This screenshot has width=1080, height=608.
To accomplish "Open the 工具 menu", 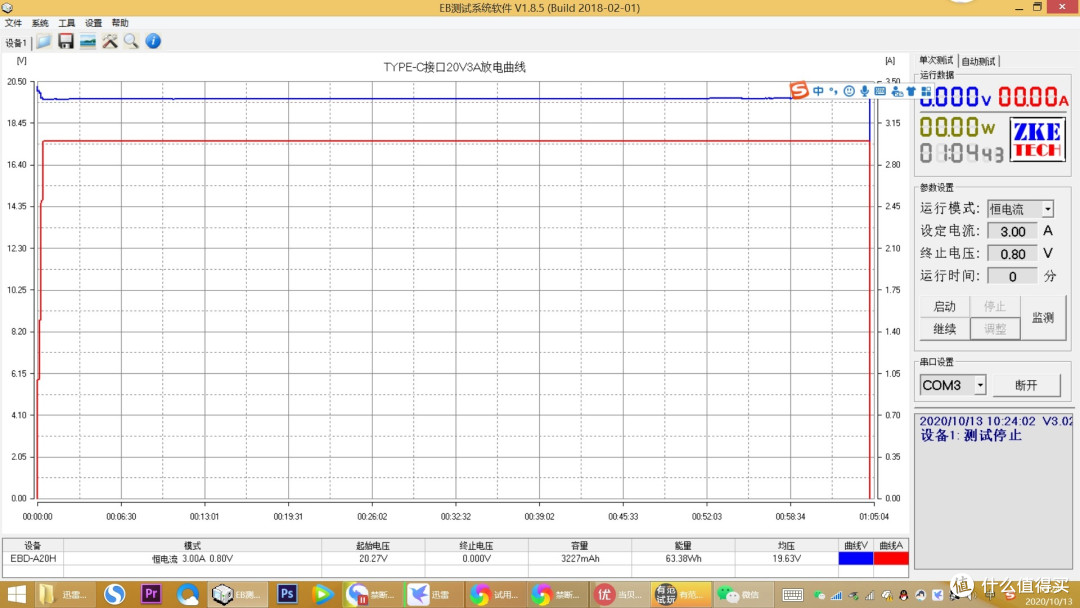I will (x=66, y=23).
